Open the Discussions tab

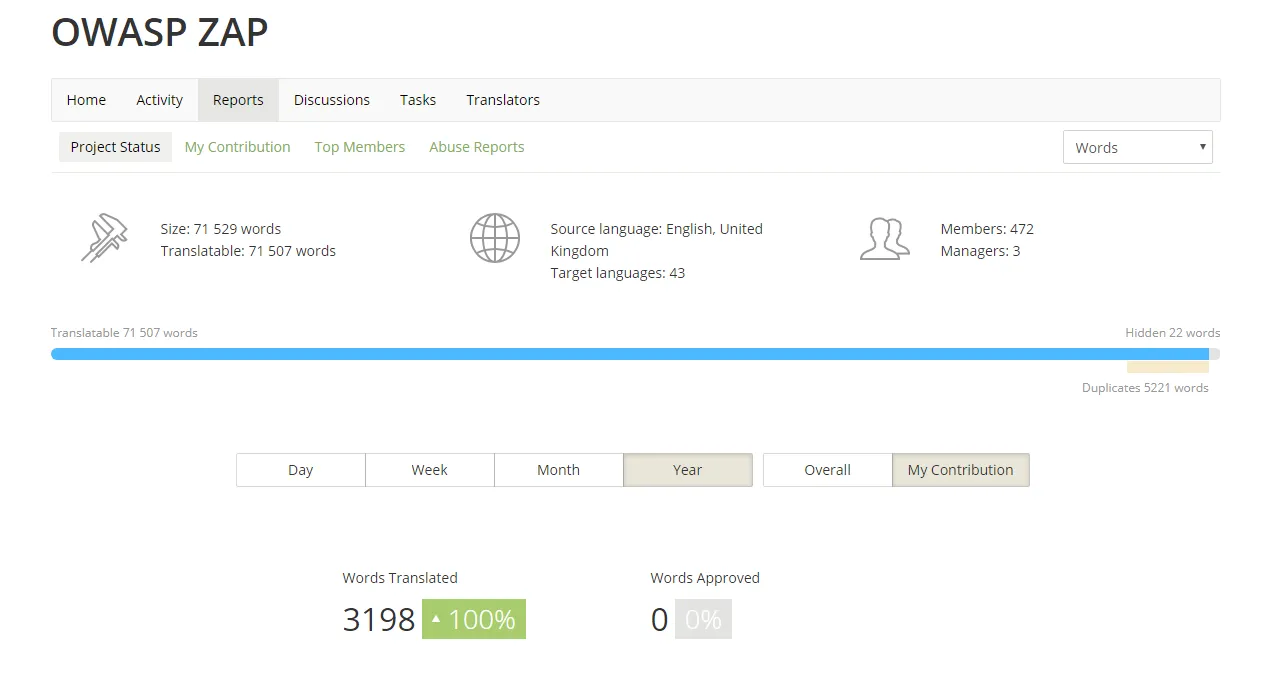[x=332, y=100]
